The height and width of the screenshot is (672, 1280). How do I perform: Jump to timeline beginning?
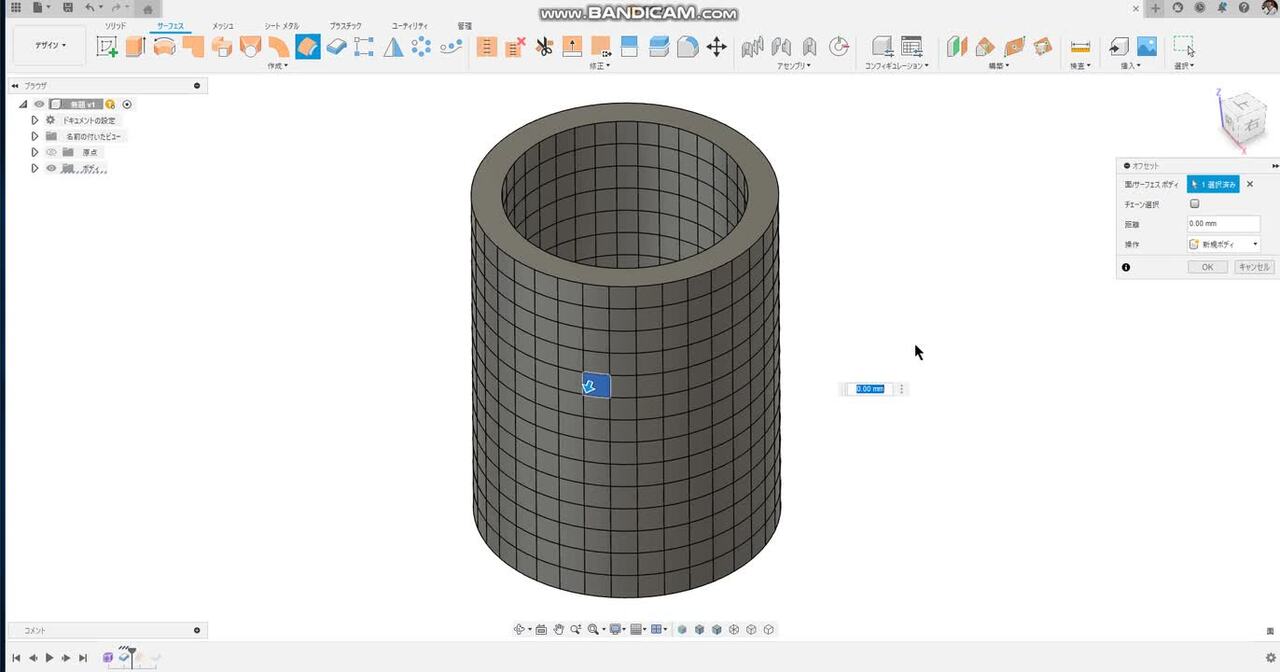click(x=16, y=657)
